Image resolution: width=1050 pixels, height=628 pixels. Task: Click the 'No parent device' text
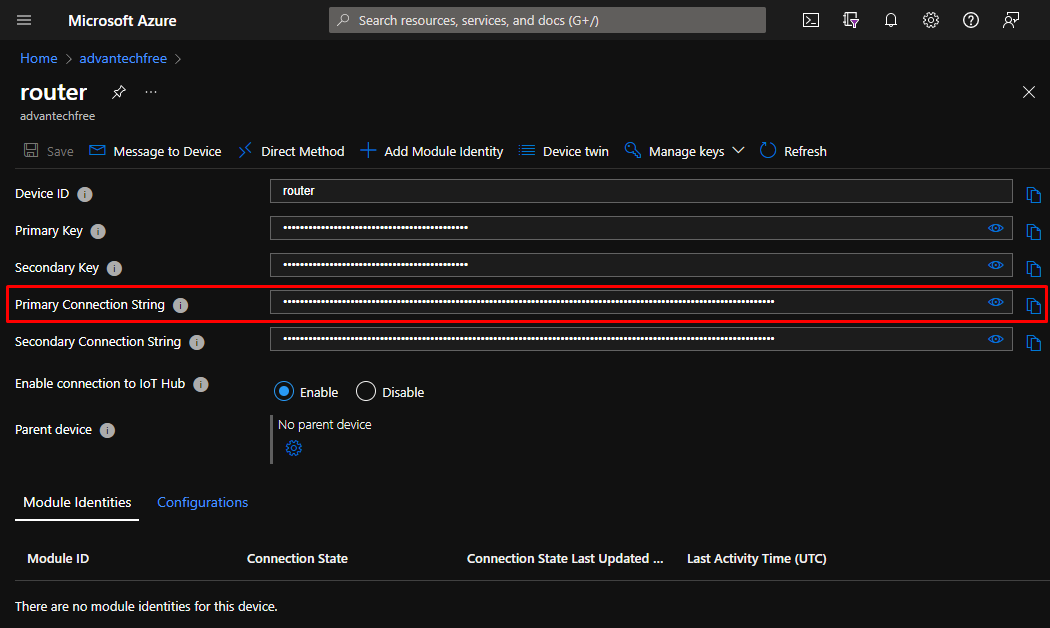[325, 424]
